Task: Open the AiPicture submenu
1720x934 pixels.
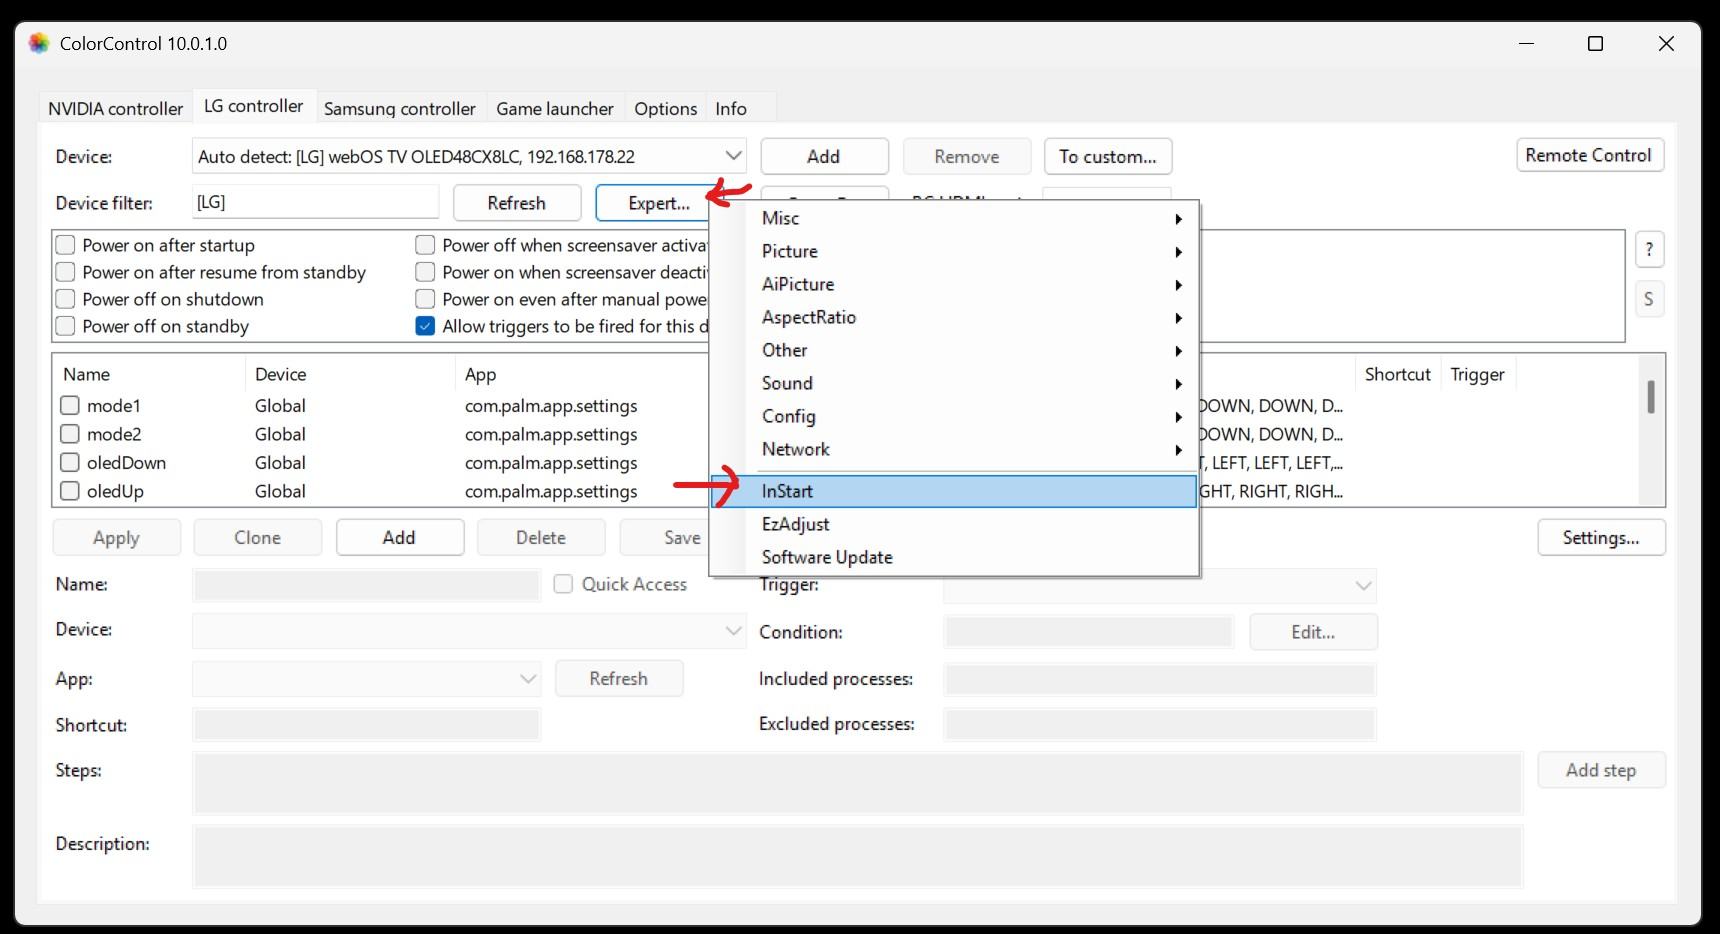Action: (x=954, y=284)
